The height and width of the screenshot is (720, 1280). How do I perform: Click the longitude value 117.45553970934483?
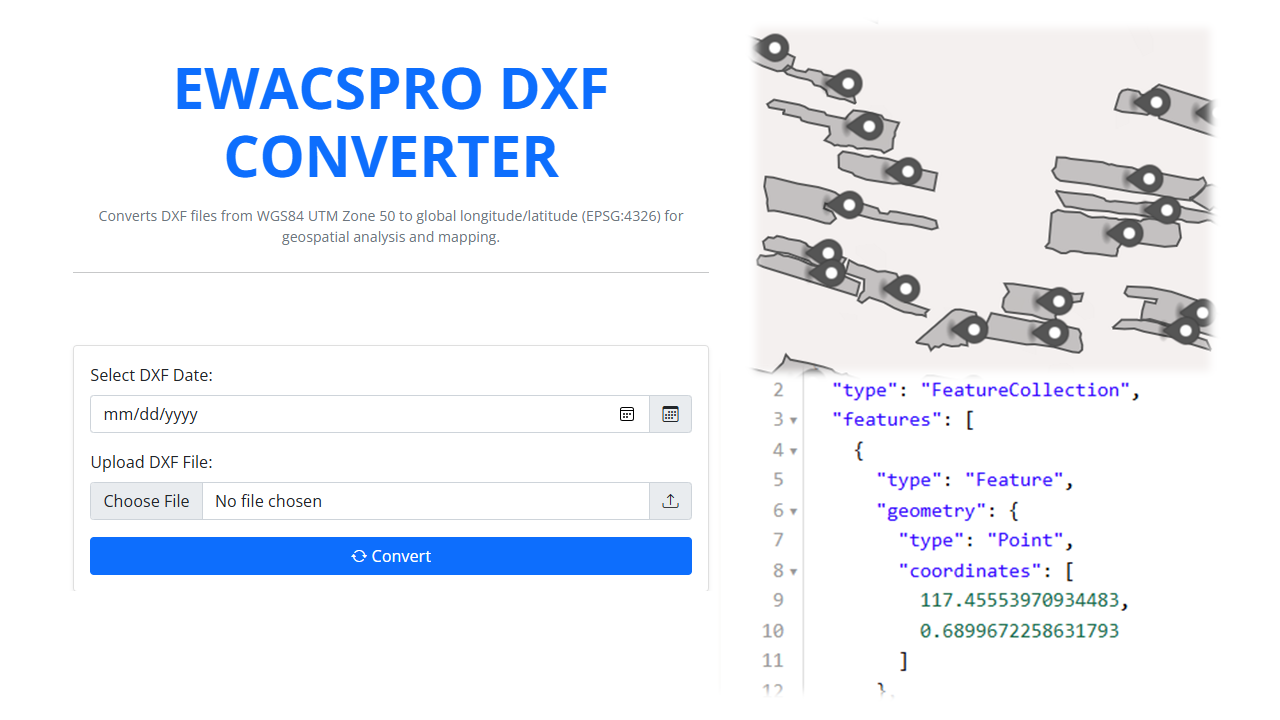[1025, 600]
